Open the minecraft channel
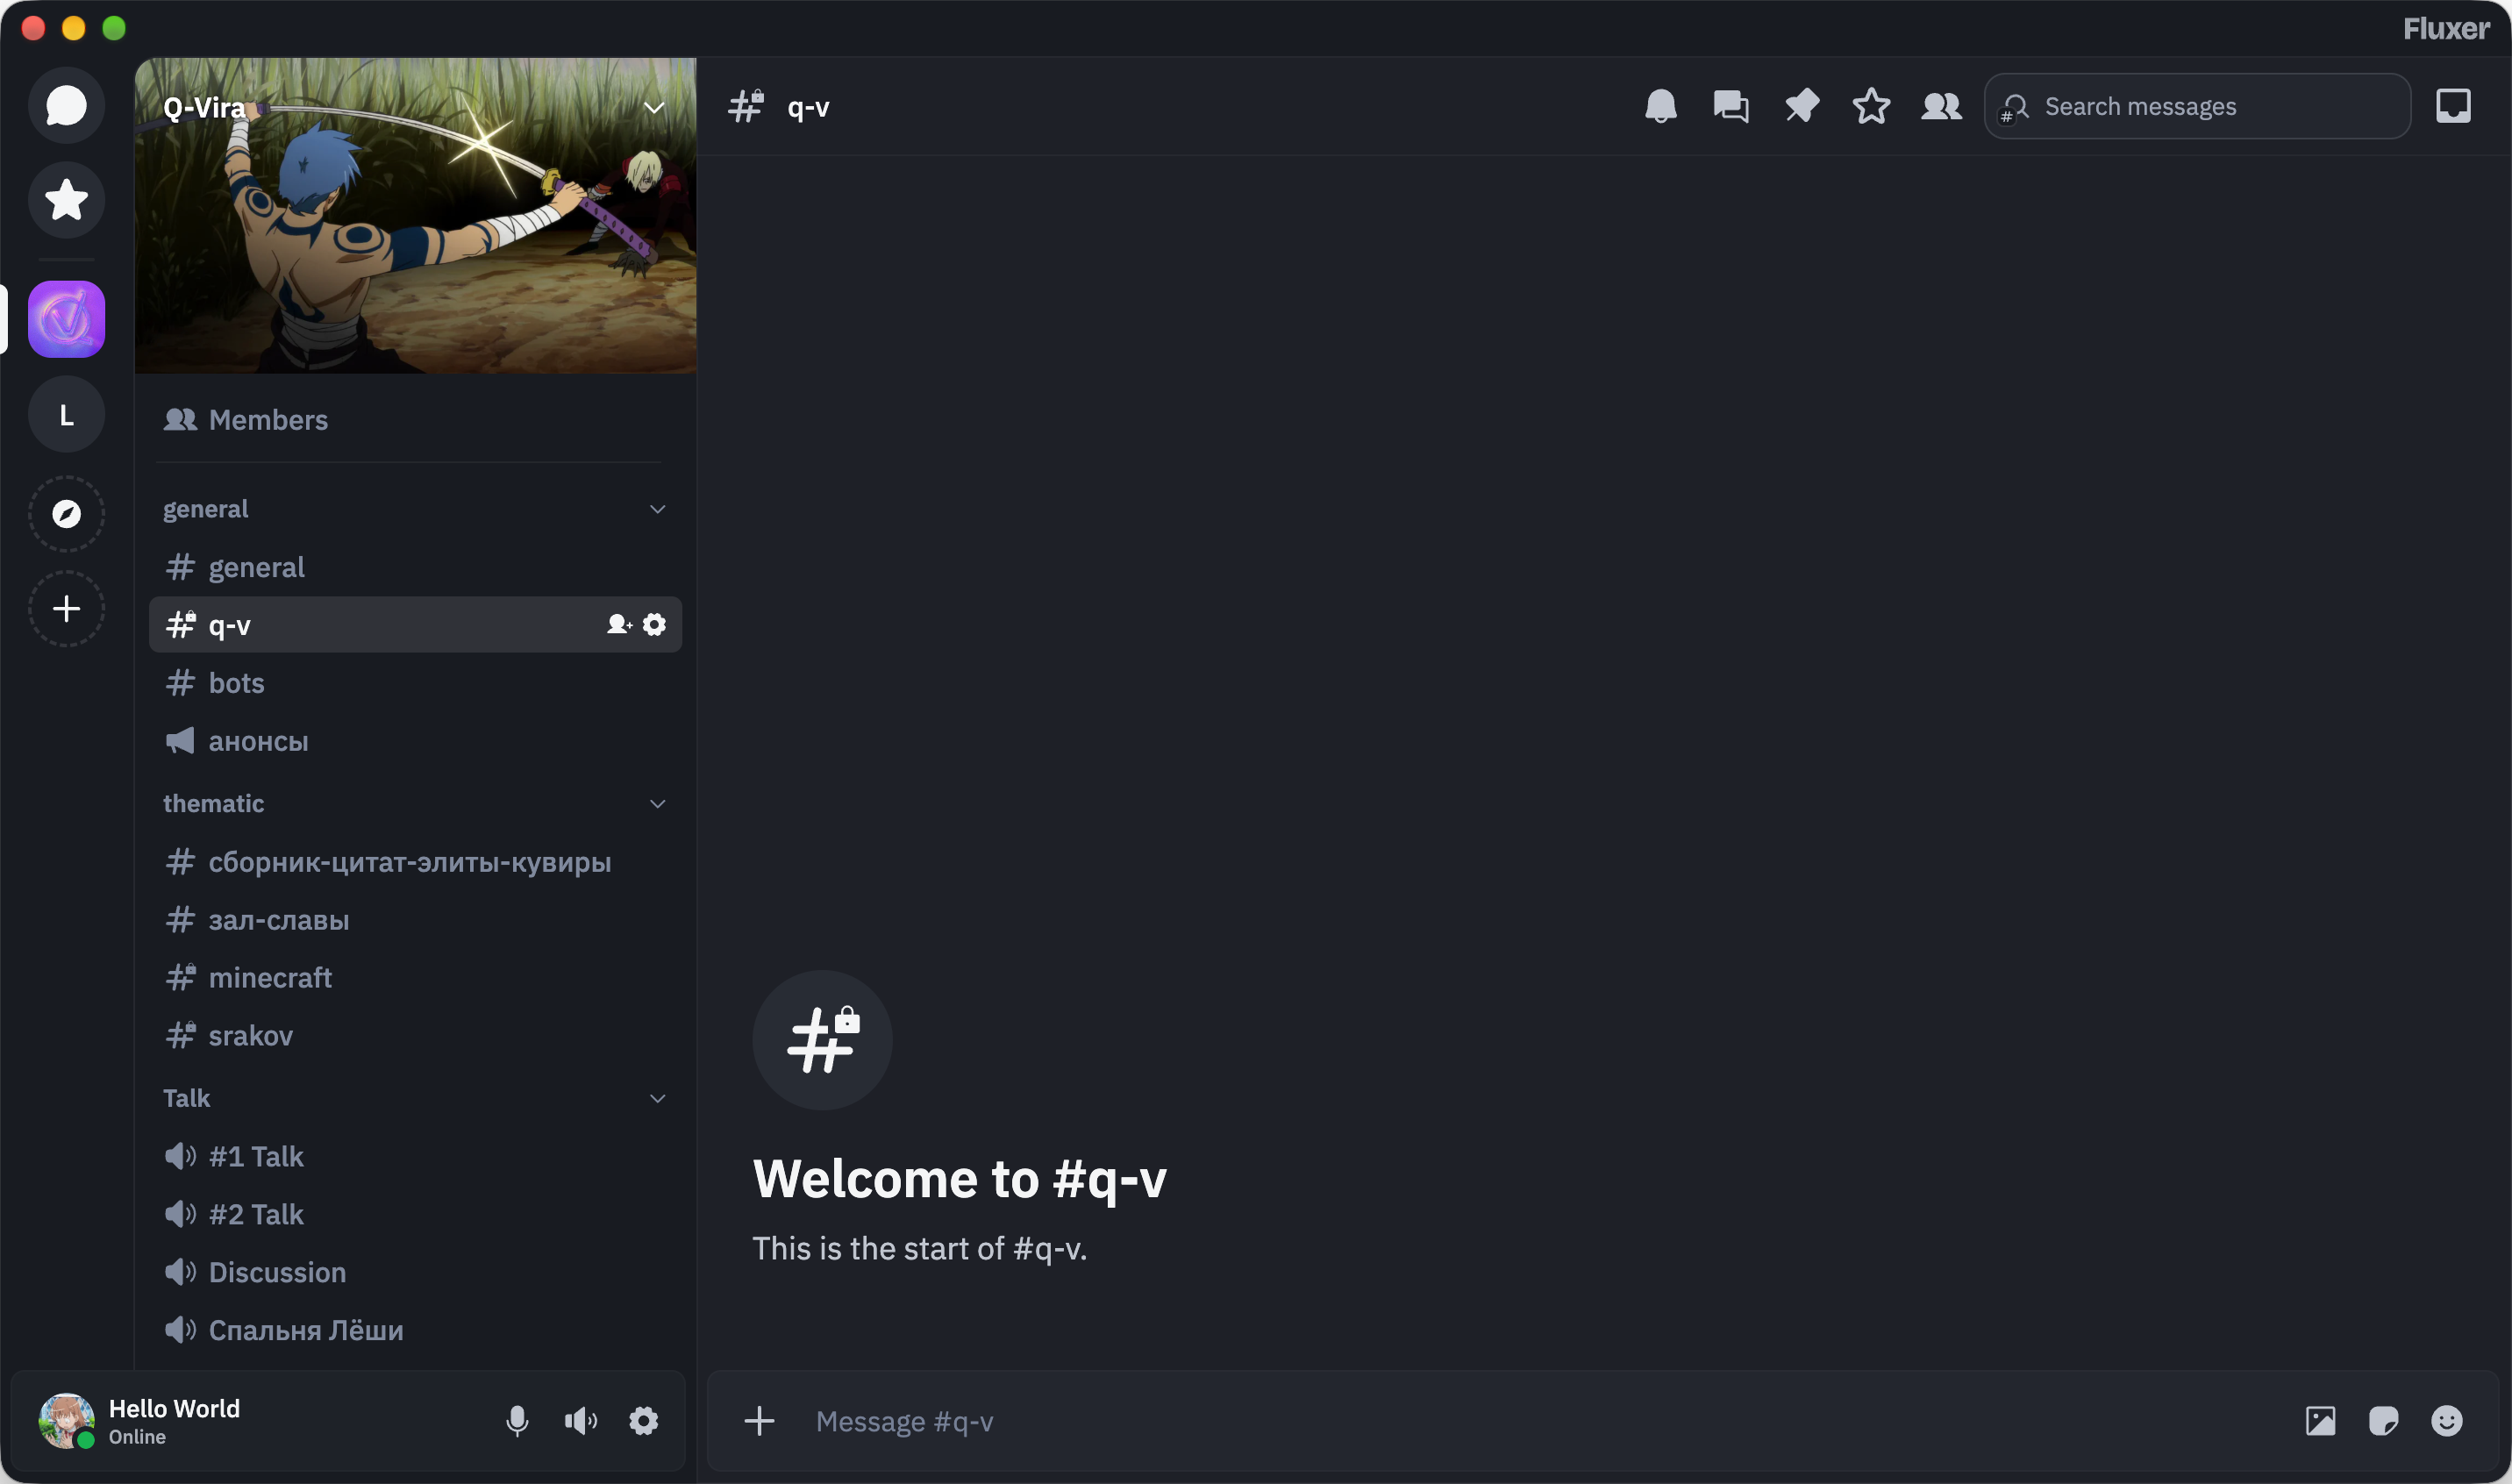The image size is (2512, 1484). click(x=415, y=977)
